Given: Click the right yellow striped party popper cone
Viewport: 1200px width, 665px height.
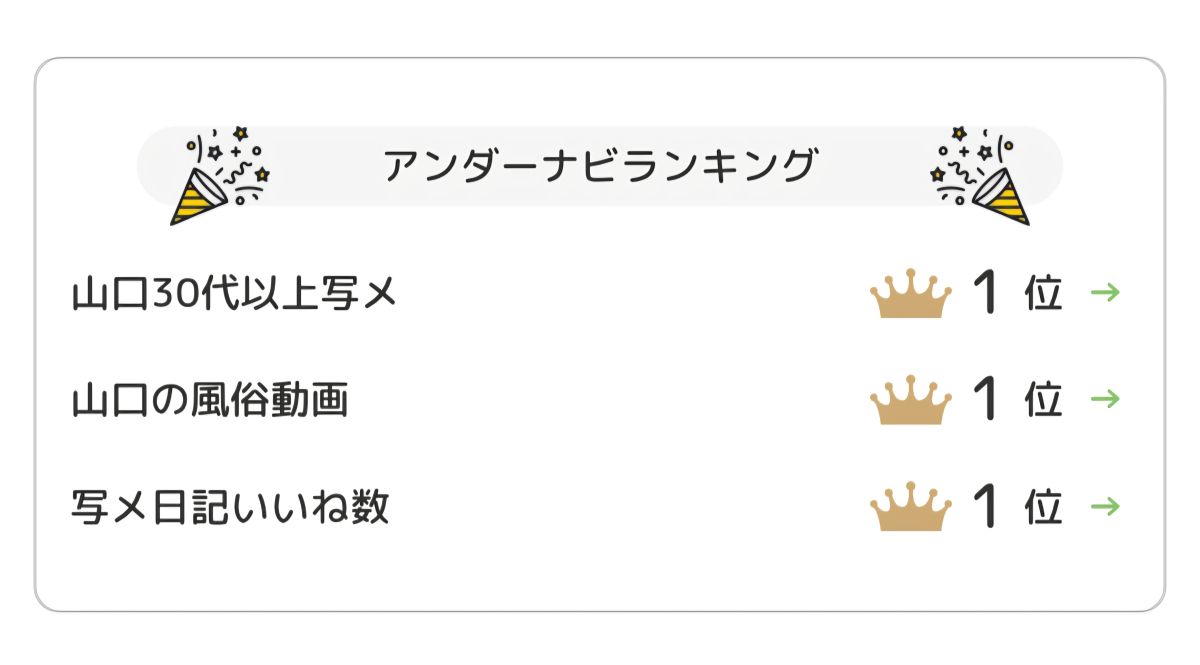Looking at the screenshot, I should click(1001, 198).
